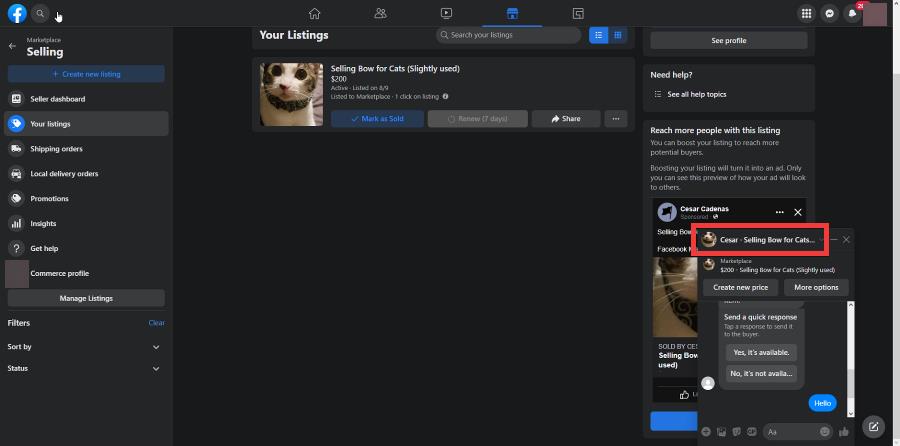900x446 pixels.
Task: Open the GIF picker in the chat
Action: pos(752,432)
